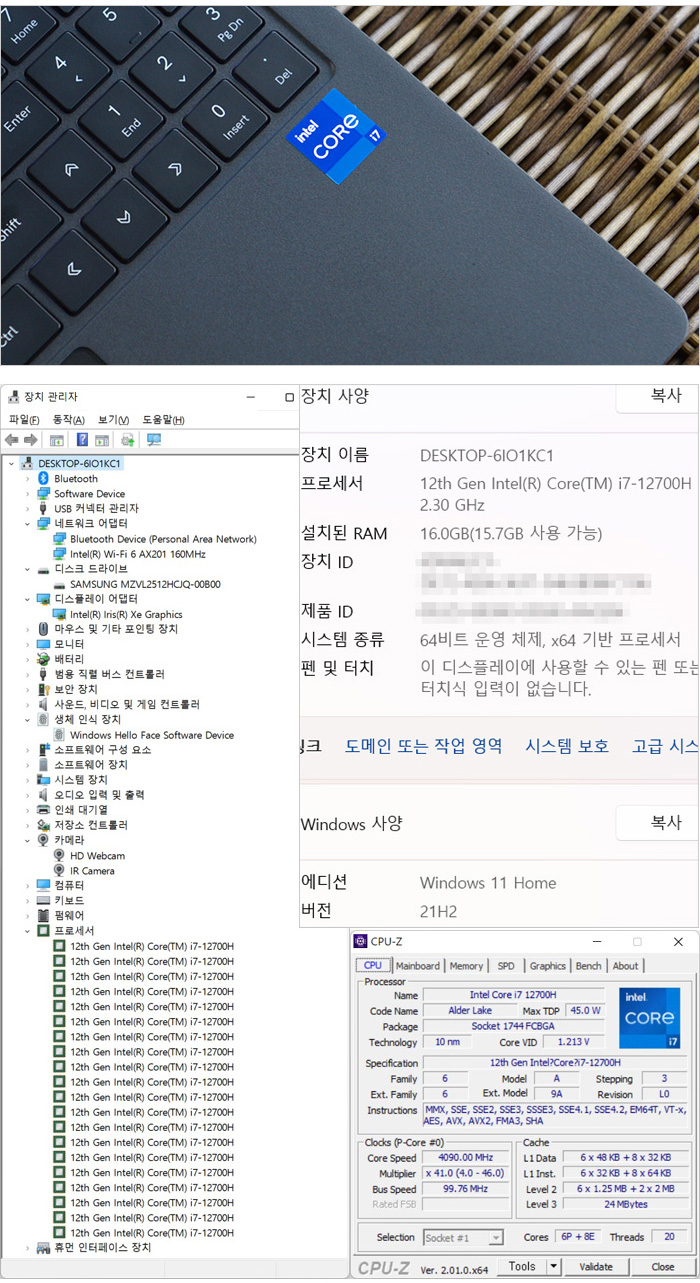Screen dimensions: 700x1283
Task: Open the 동작(A) menu
Action: (68, 420)
